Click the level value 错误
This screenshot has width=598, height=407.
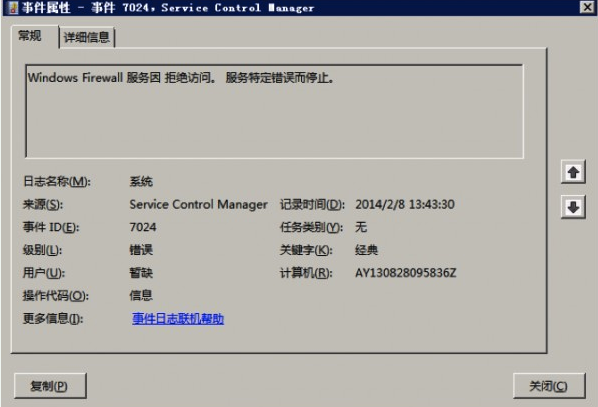[141, 250]
